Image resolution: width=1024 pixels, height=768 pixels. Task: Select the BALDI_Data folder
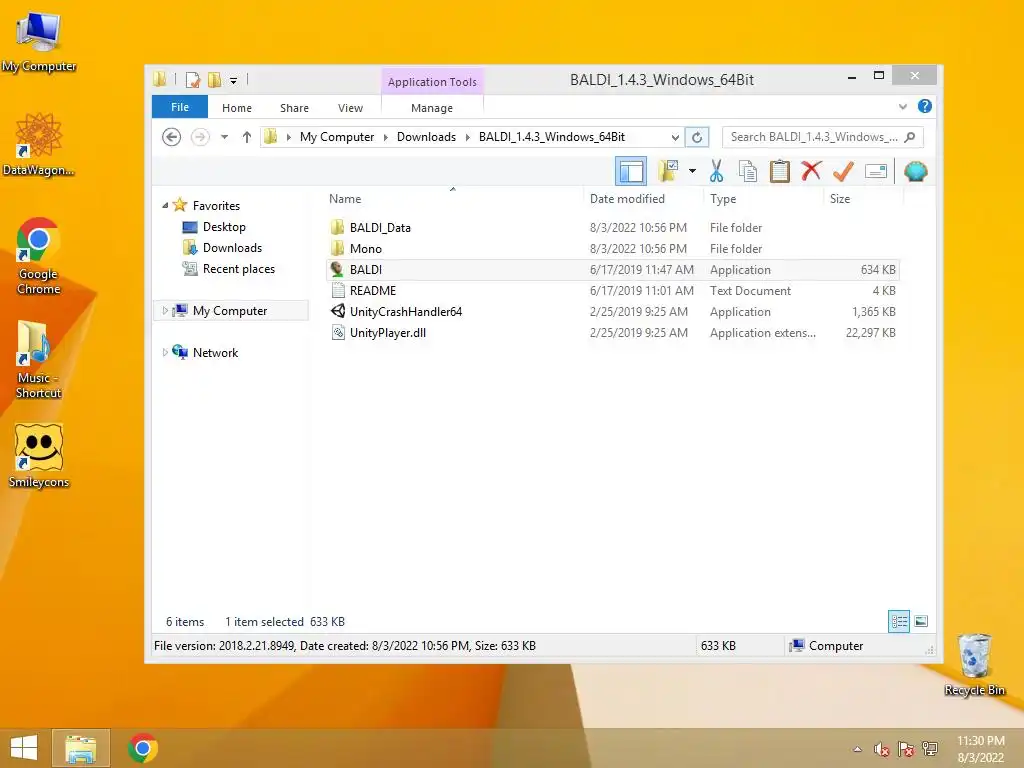click(613, 227)
